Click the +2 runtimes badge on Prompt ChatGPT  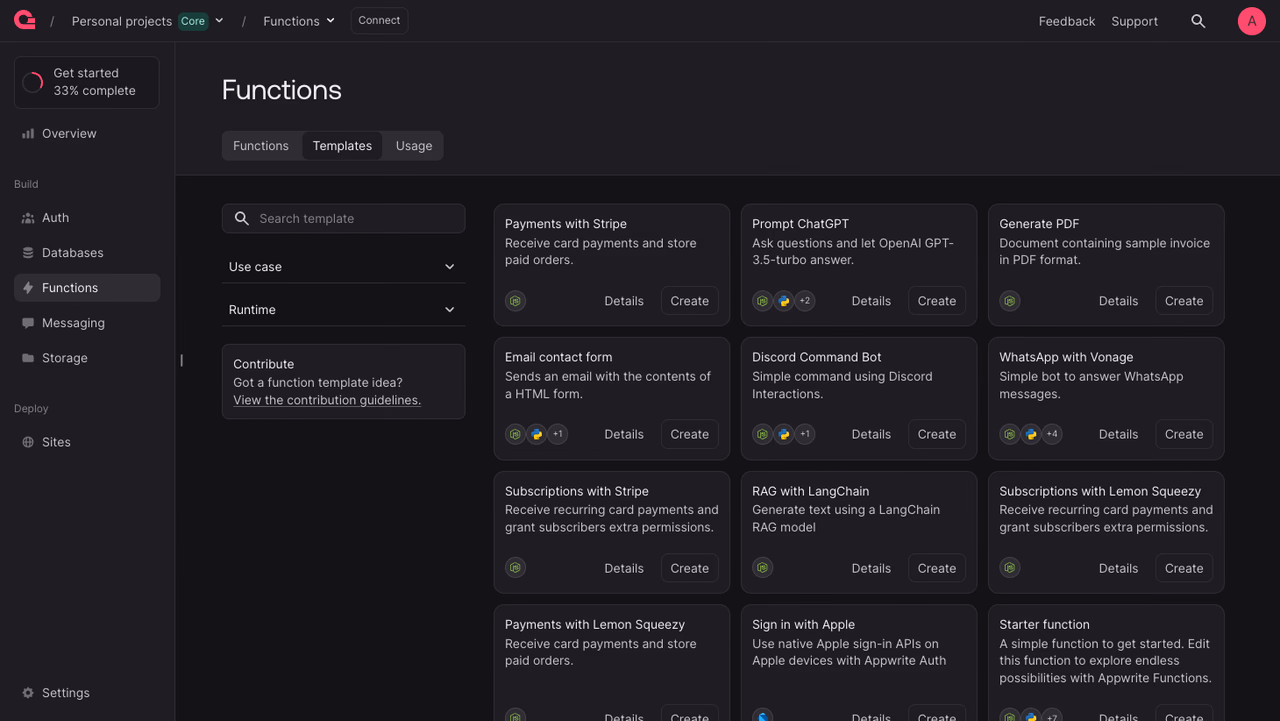click(805, 301)
